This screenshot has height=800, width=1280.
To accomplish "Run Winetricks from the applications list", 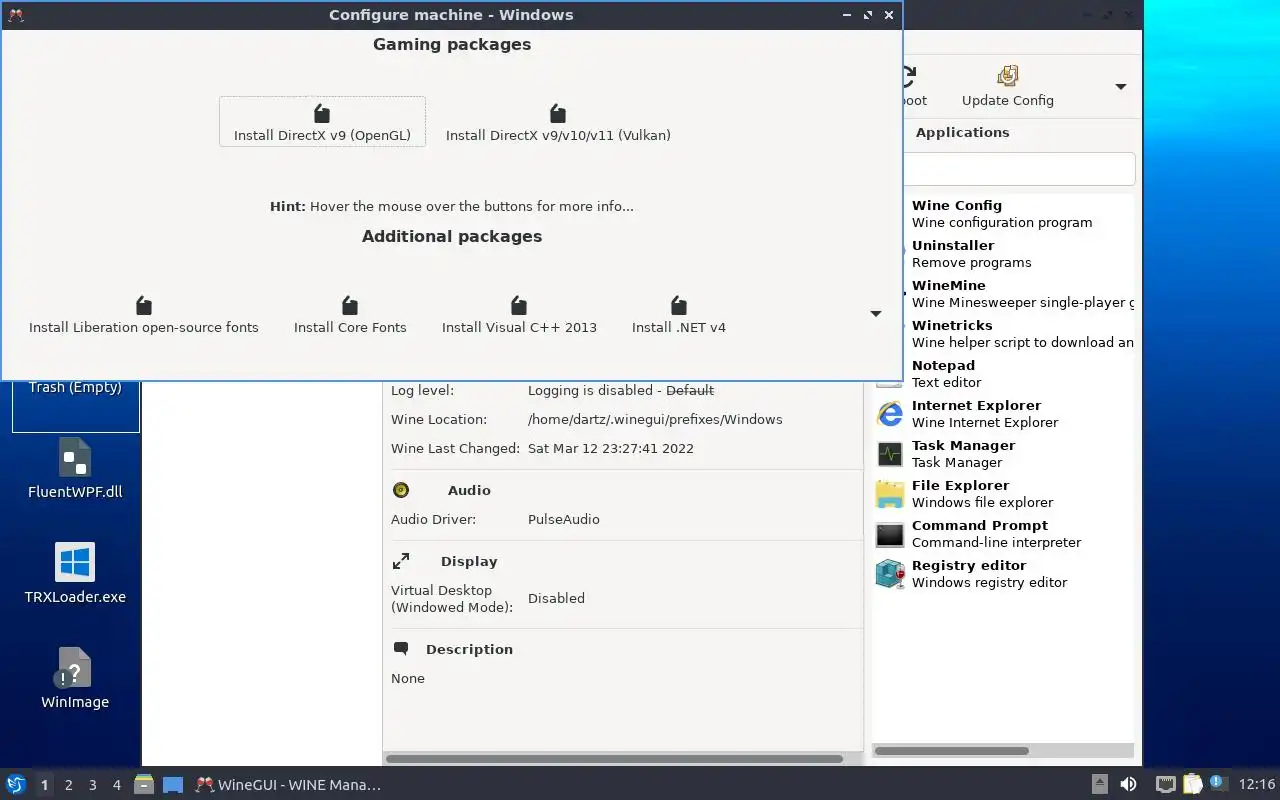I will click(1005, 333).
